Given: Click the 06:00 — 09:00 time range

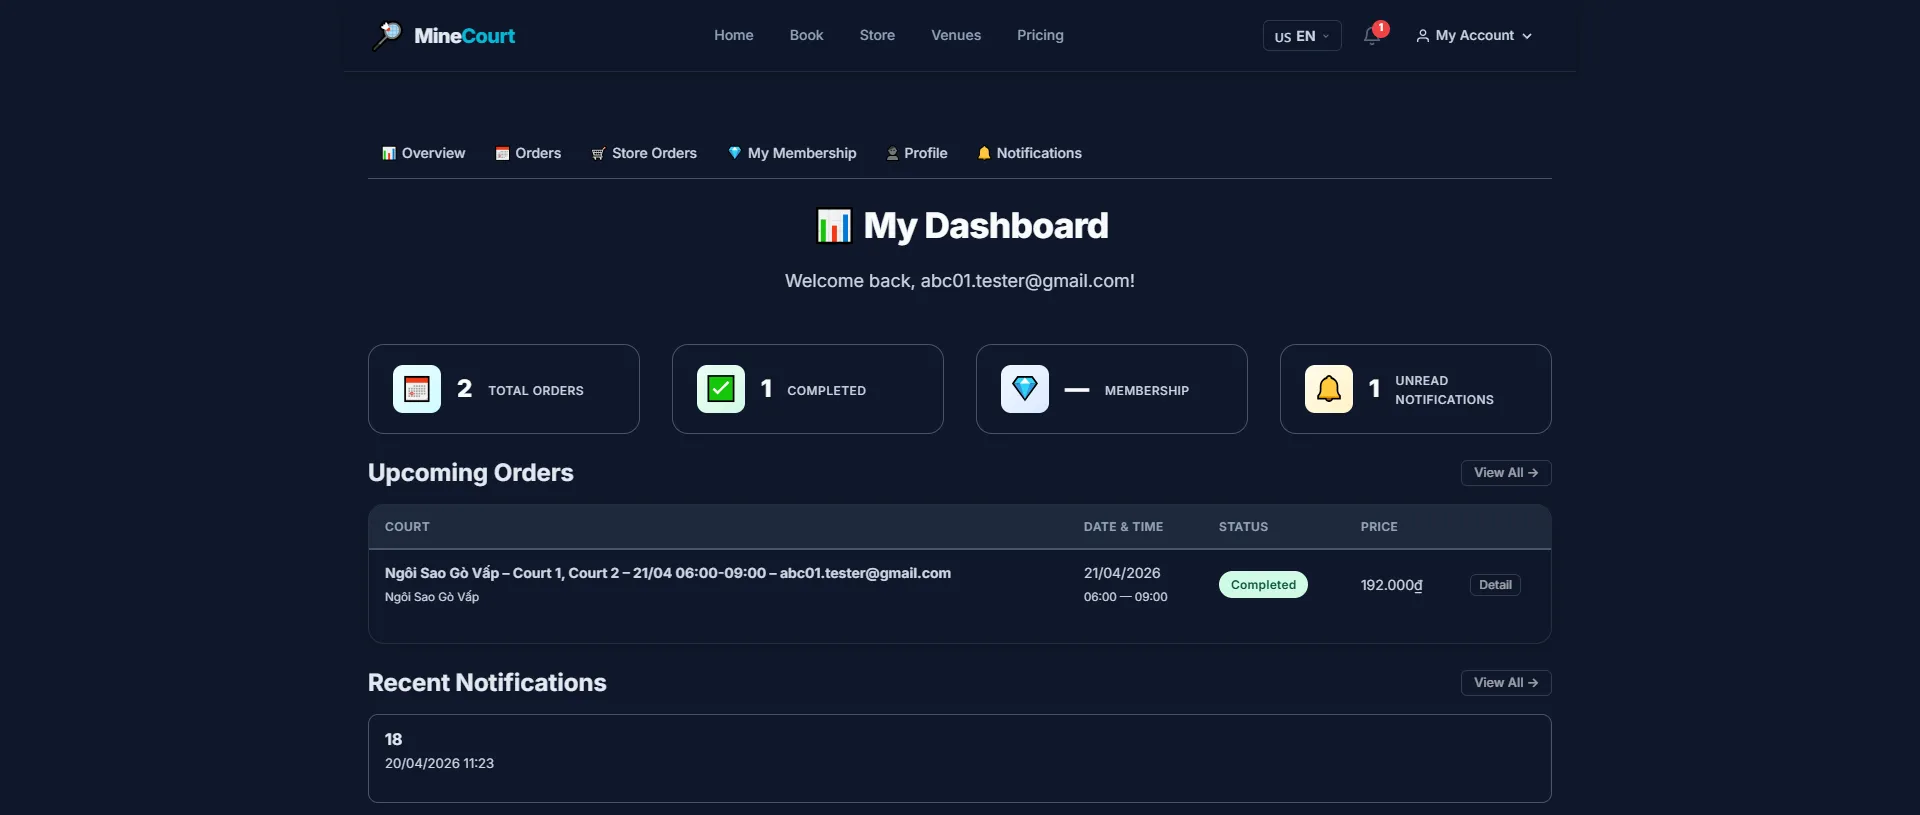Looking at the screenshot, I should click(x=1126, y=597).
